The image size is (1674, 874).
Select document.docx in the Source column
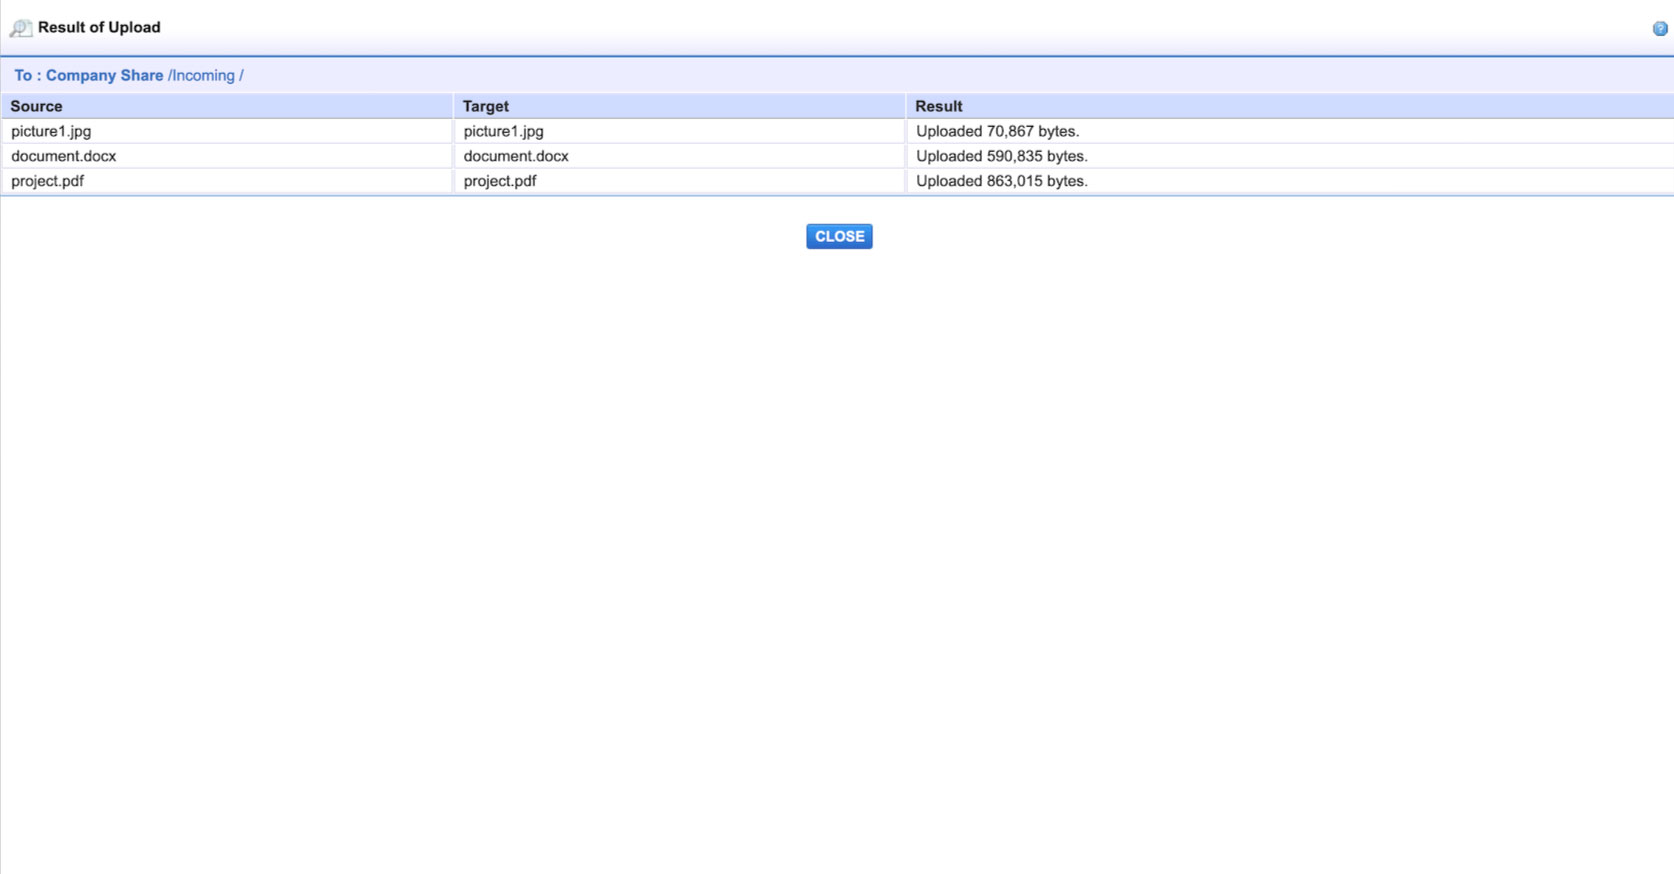64,156
